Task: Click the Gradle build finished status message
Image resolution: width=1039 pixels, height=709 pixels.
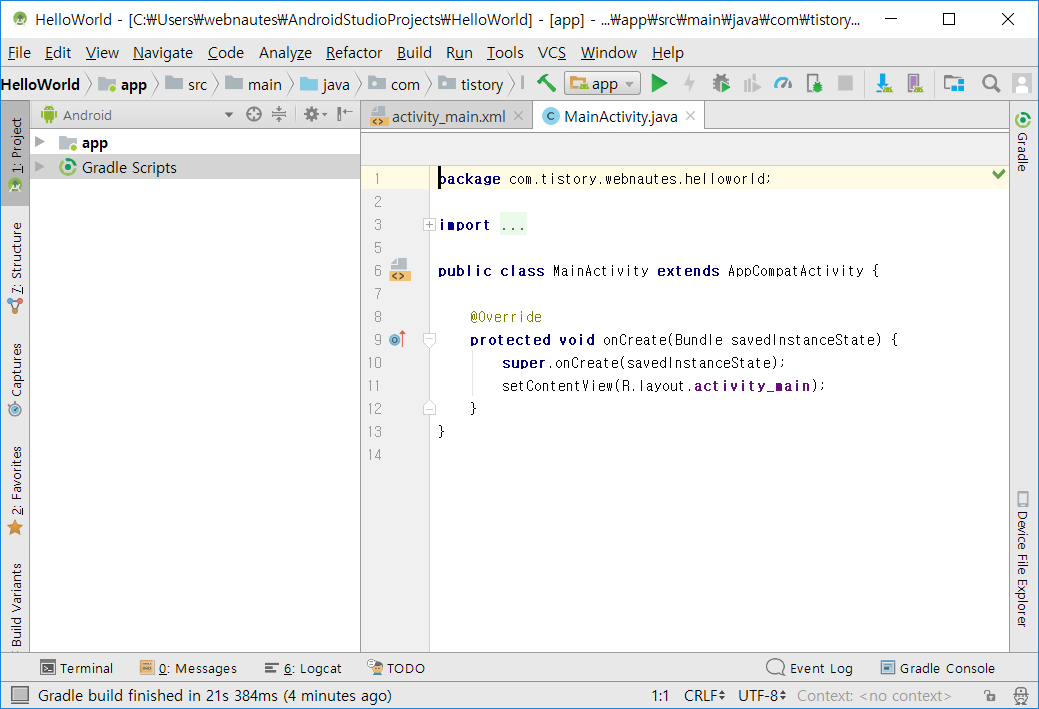Action: (x=215, y=696)
